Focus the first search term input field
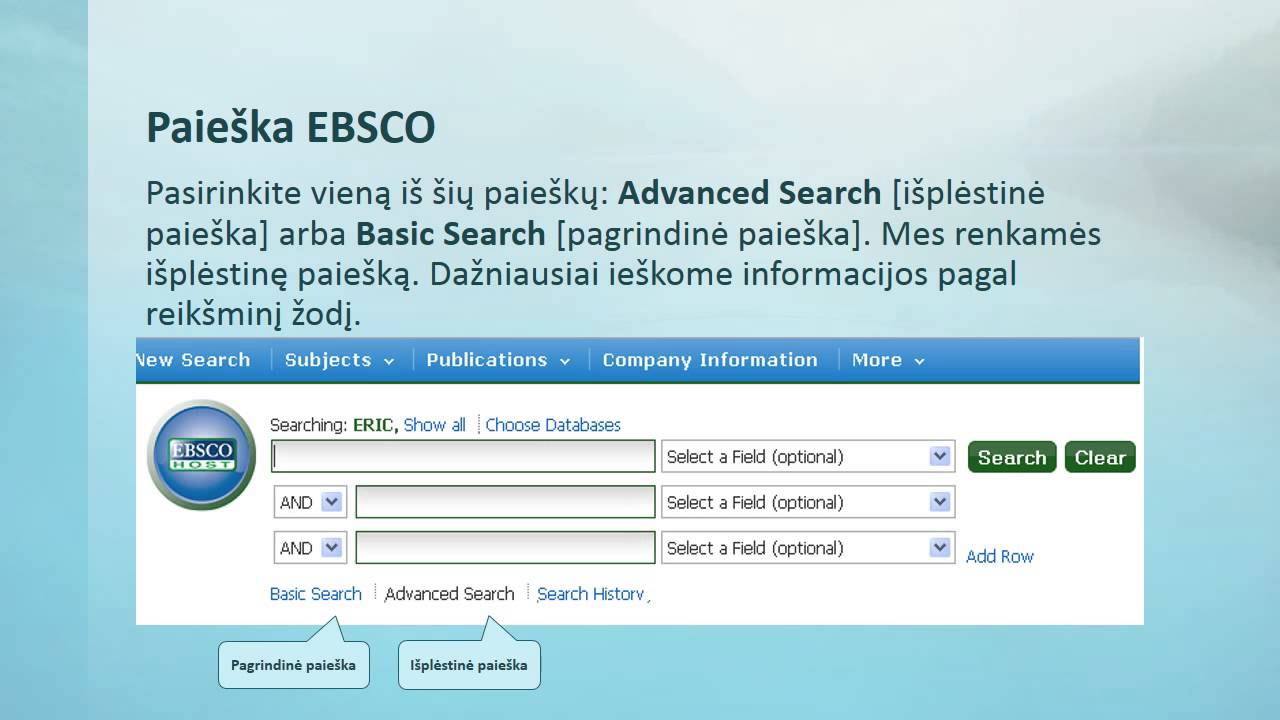 pyautogui.click(x=463, y=456)
